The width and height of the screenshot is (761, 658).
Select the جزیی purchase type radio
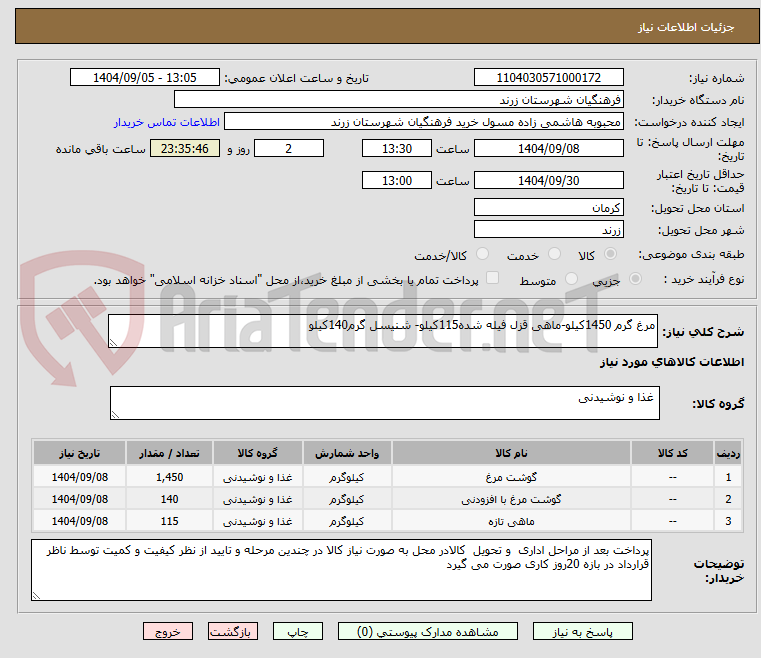(x=635, y=279)
